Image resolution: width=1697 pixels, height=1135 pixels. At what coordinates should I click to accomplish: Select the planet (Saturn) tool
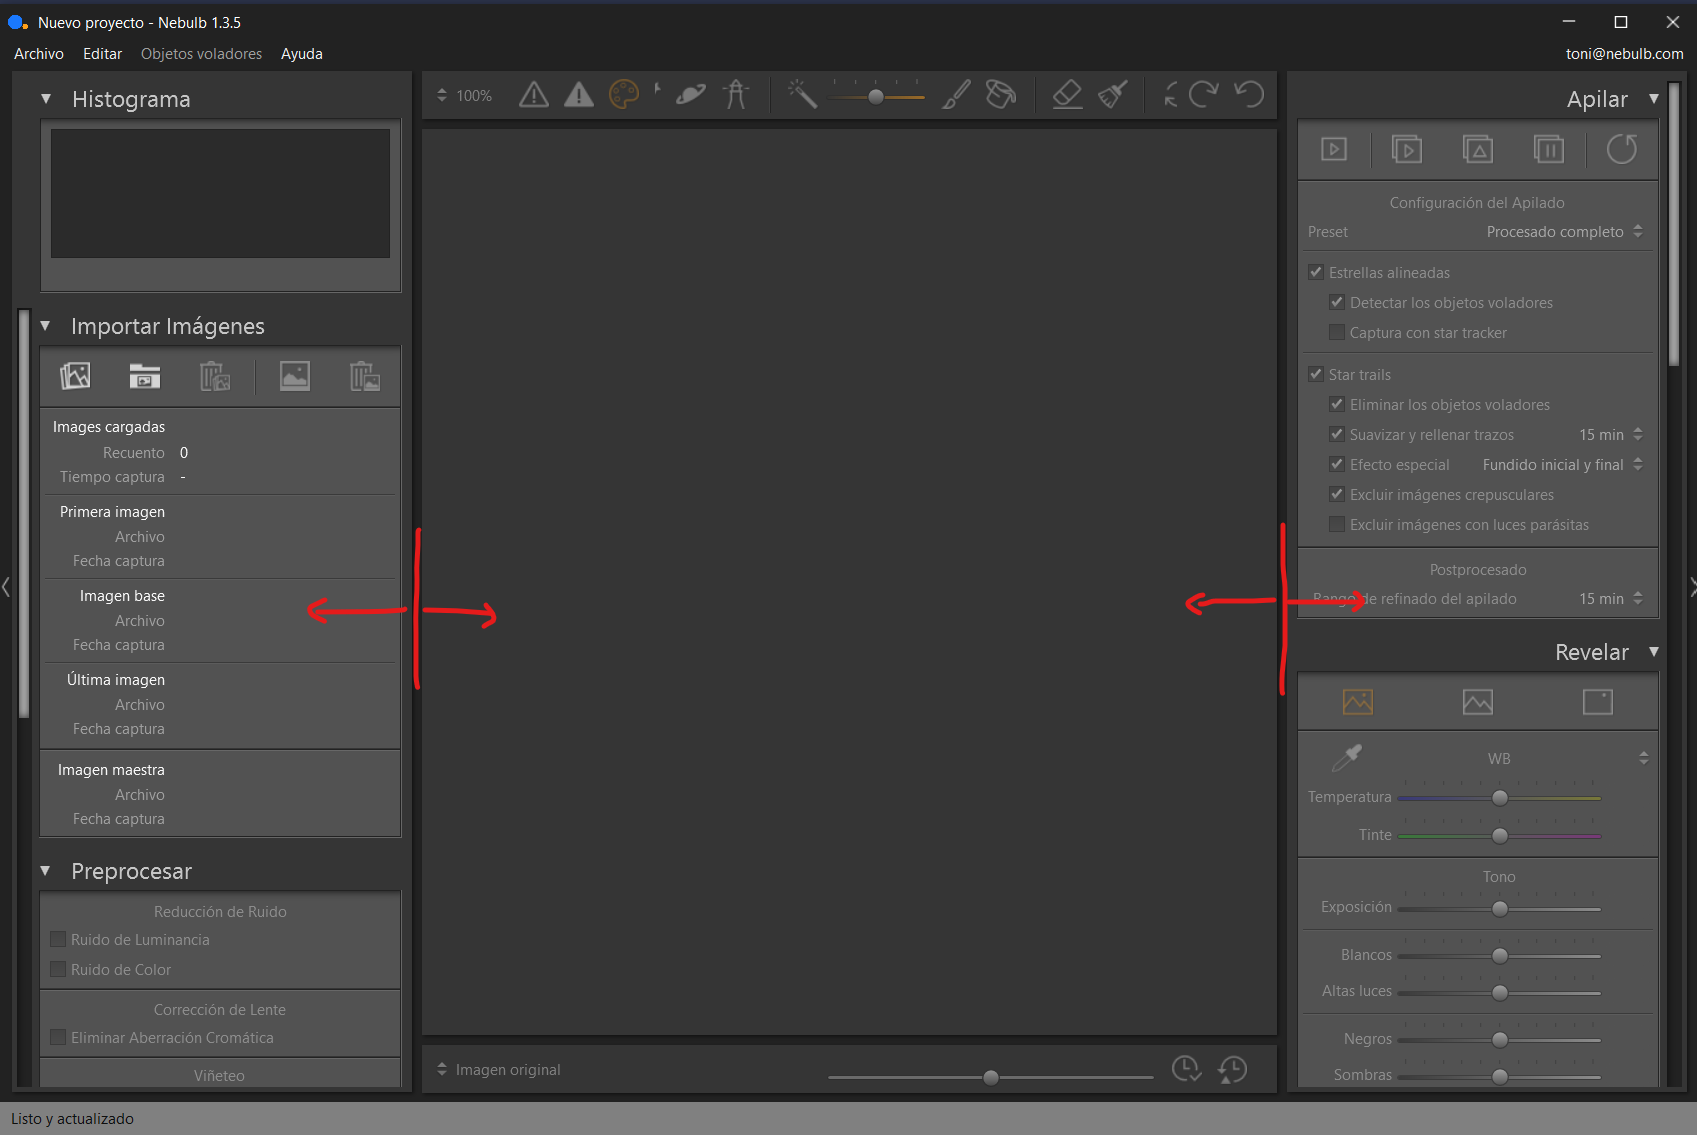tap(691, 95)
